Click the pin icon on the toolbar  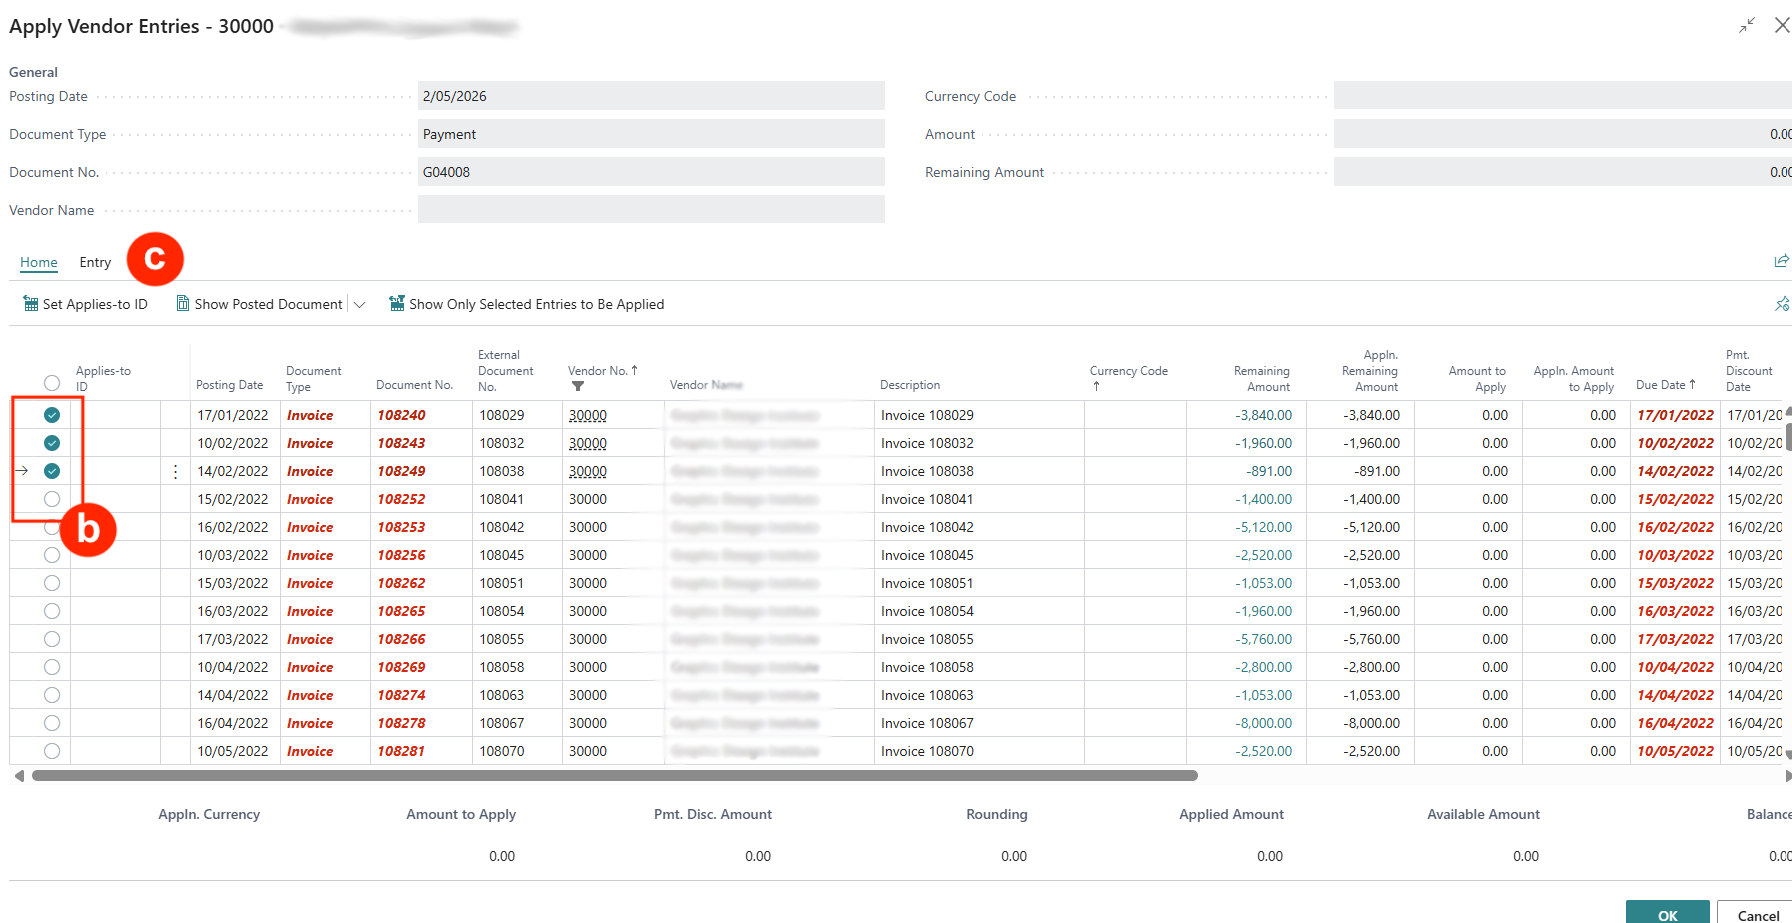pos(1781,304)
